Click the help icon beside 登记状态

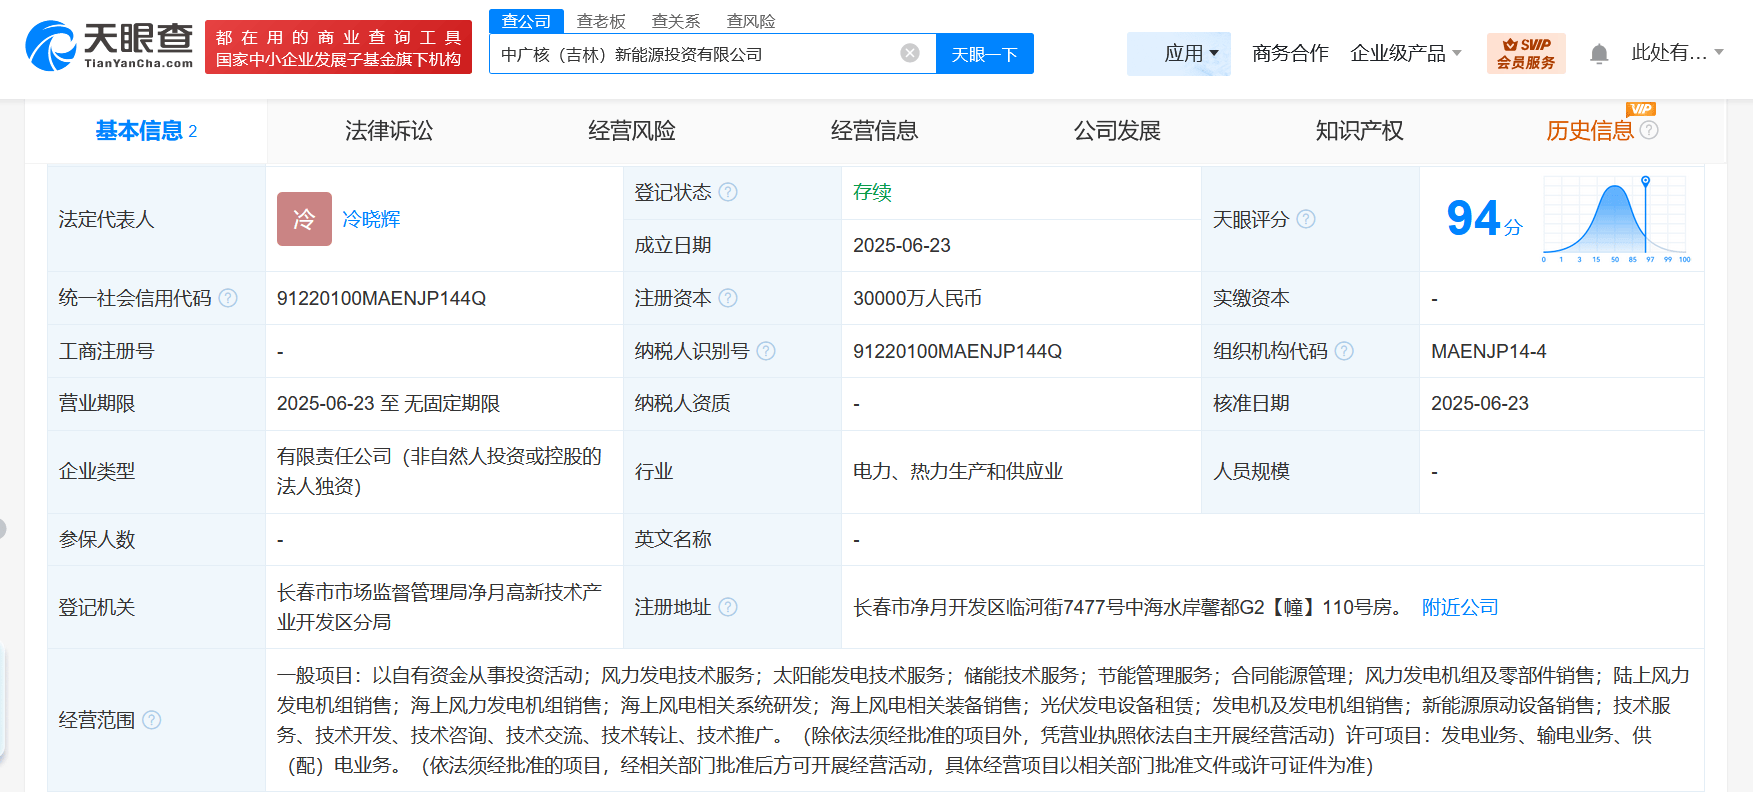point(728,192)
